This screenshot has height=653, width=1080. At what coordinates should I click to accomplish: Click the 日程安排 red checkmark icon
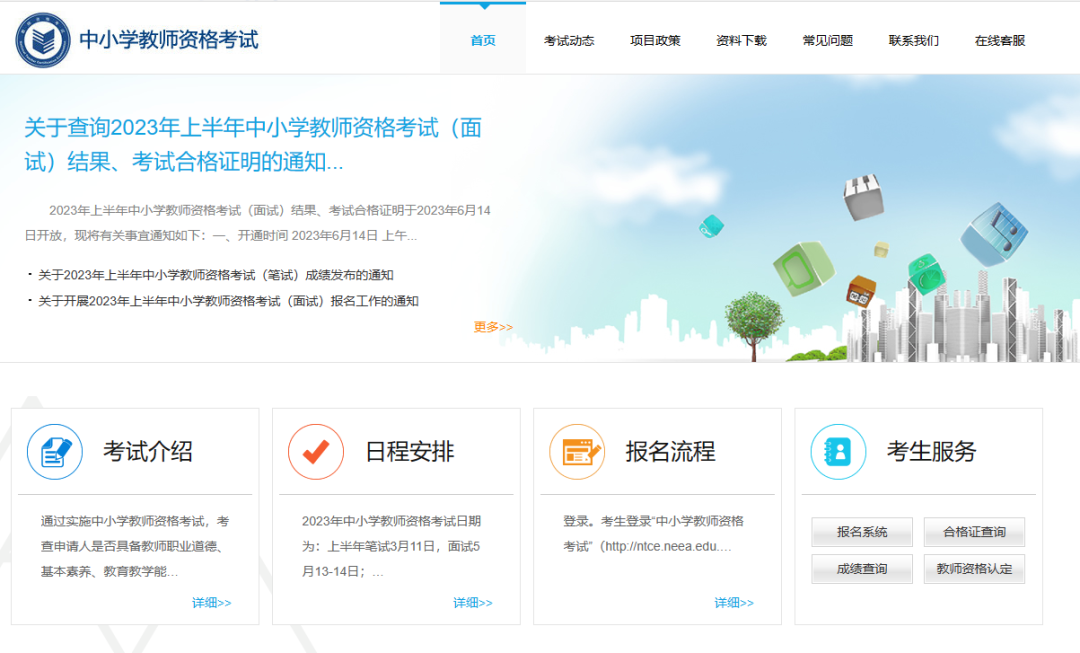tap(316, 451)
